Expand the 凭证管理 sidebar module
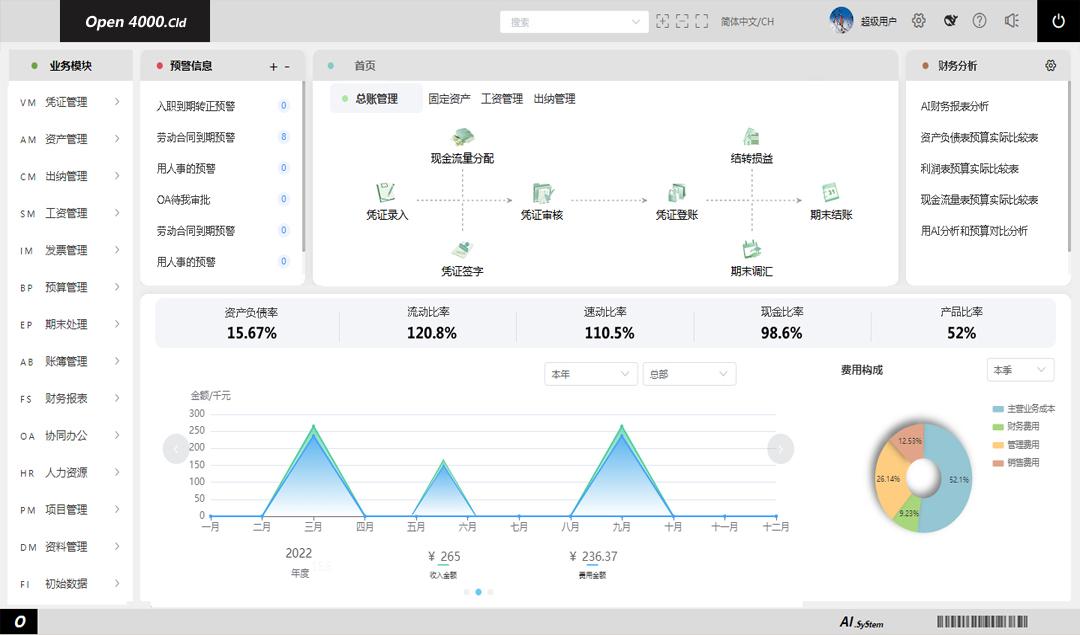 (x=70, y=102)
